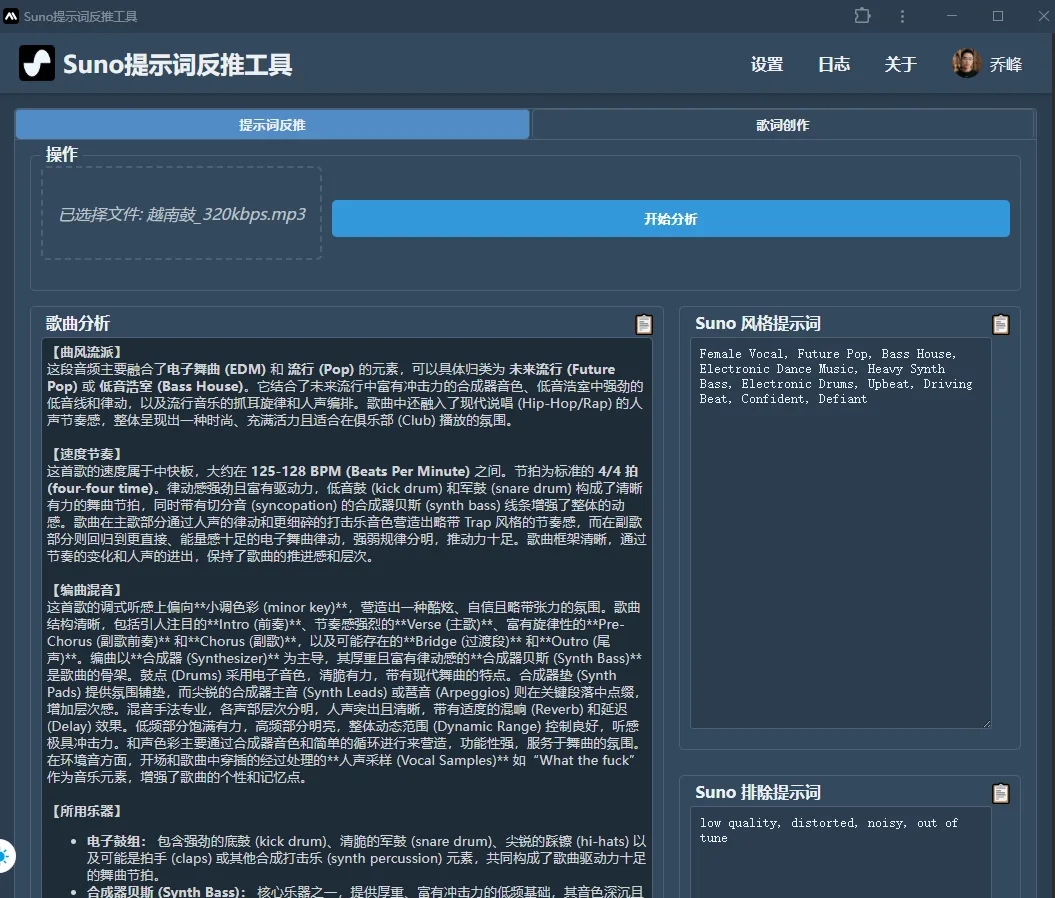Click the 电子鼓组 bullet item

click(366, 858)
